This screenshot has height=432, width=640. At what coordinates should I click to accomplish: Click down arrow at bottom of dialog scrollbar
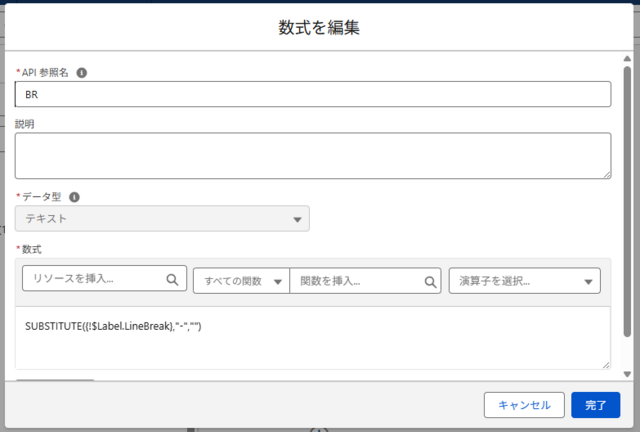coord(628,372)
